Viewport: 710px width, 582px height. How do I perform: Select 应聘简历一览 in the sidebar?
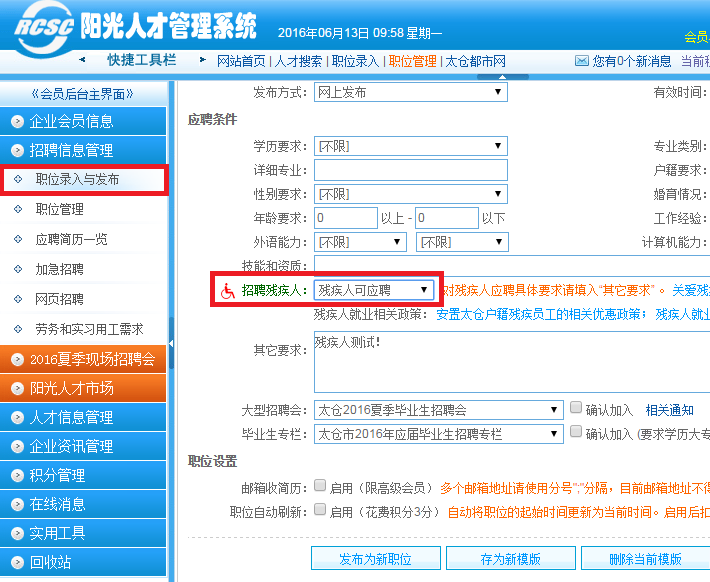click(x=72, y=240)
